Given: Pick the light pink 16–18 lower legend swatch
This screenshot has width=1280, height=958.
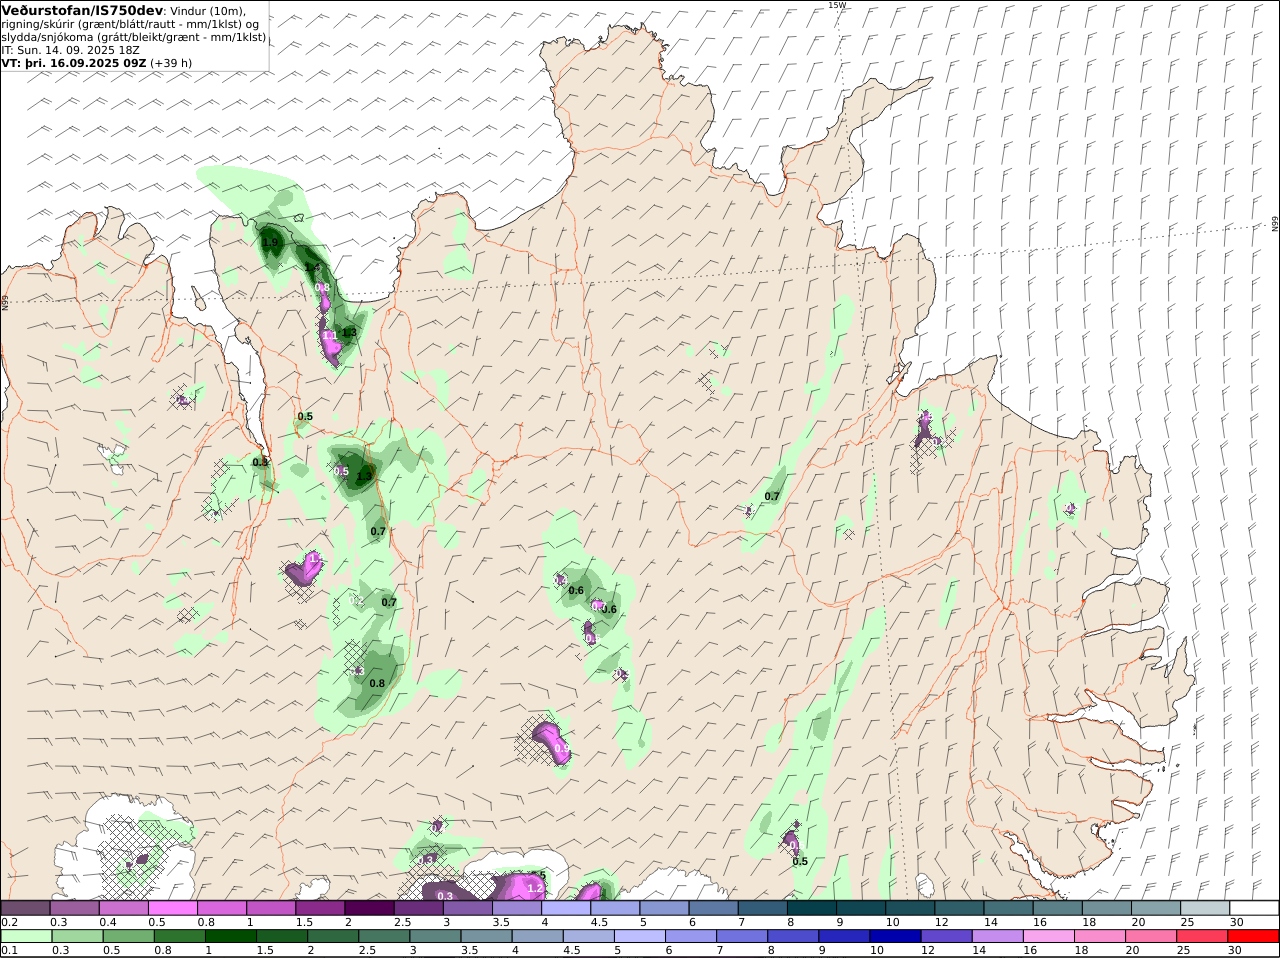Looking at the screenshot, I should point(1049,937).
